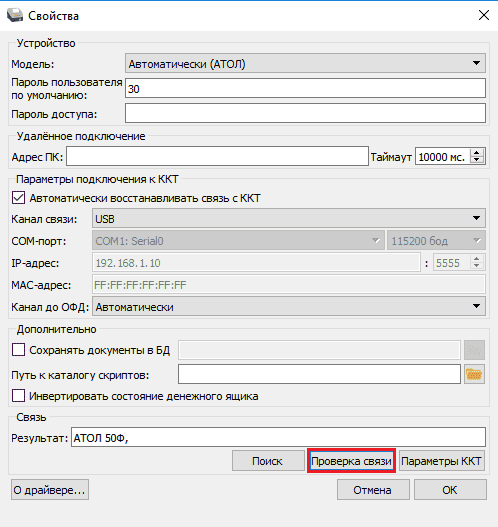Click the folder browse icon for scripts path
The height and width of the screenshot is (527, 498).
(474, 374)
